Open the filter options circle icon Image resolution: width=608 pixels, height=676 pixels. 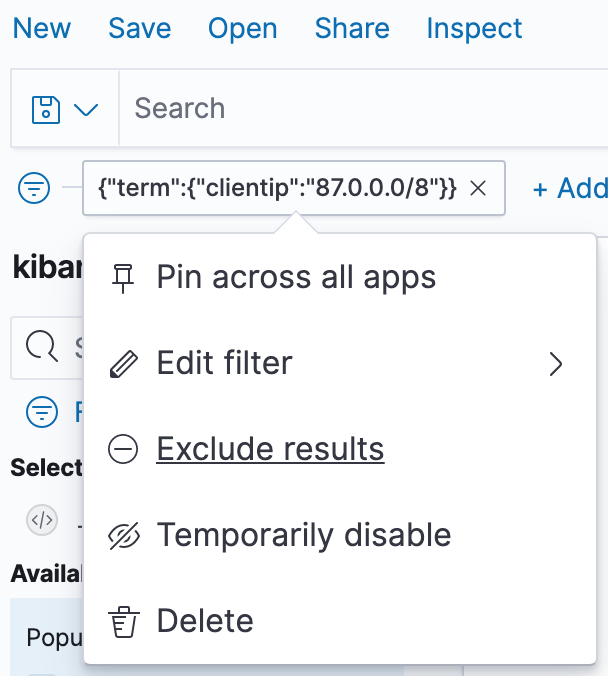click(x=35, y=187)
